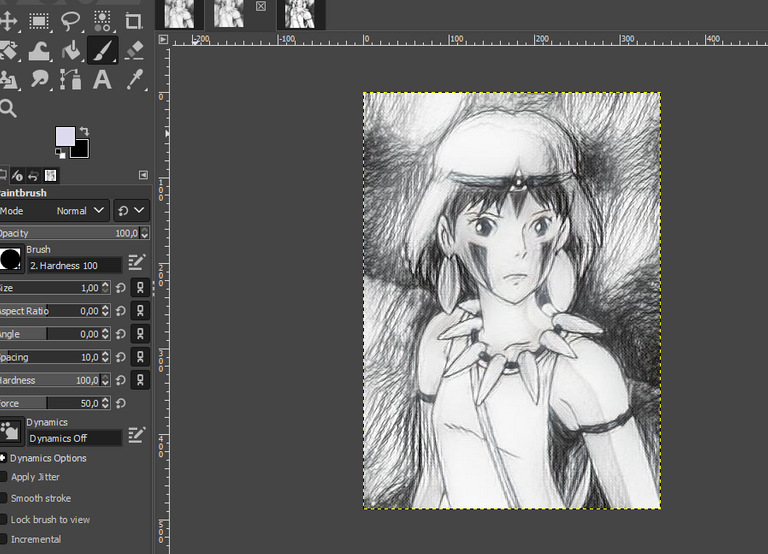Select the Free Select lasso tool
The height and width of the screenshot is (554, 768).
tap(71, 21)
